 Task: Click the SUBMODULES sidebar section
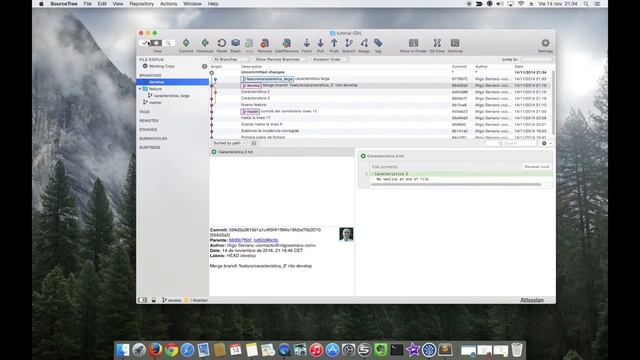(153, 139)
